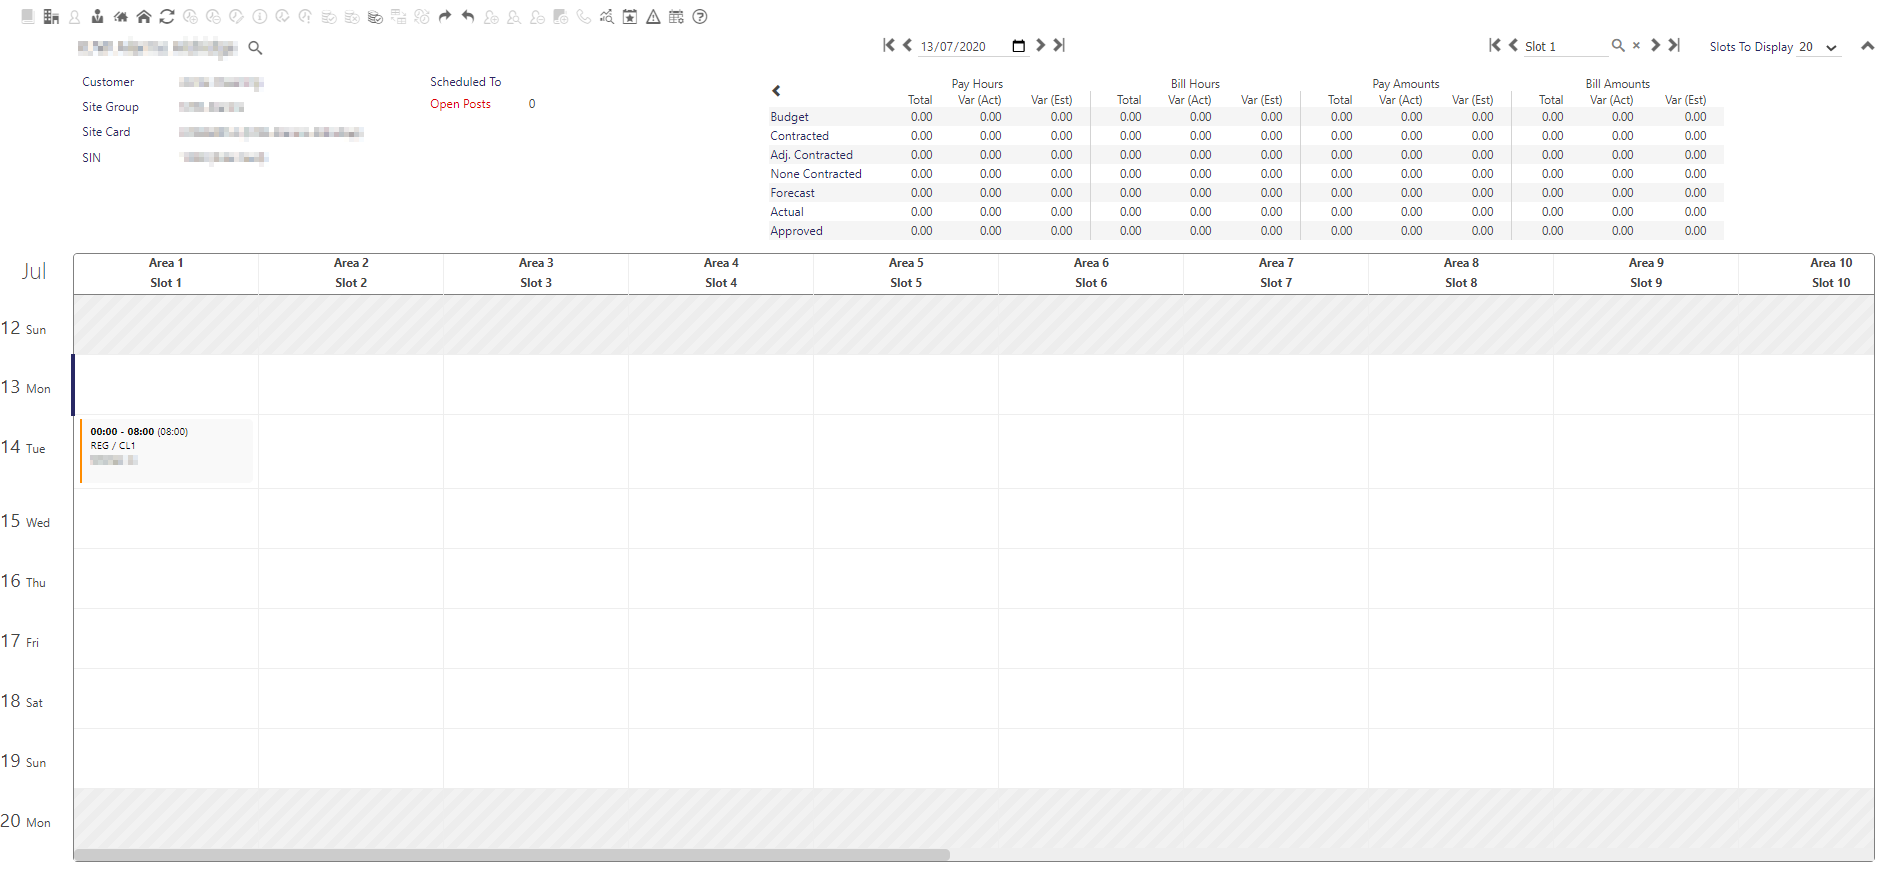Jump to the last slot
Screen dimensions: 1897x873
point(1674,45)
